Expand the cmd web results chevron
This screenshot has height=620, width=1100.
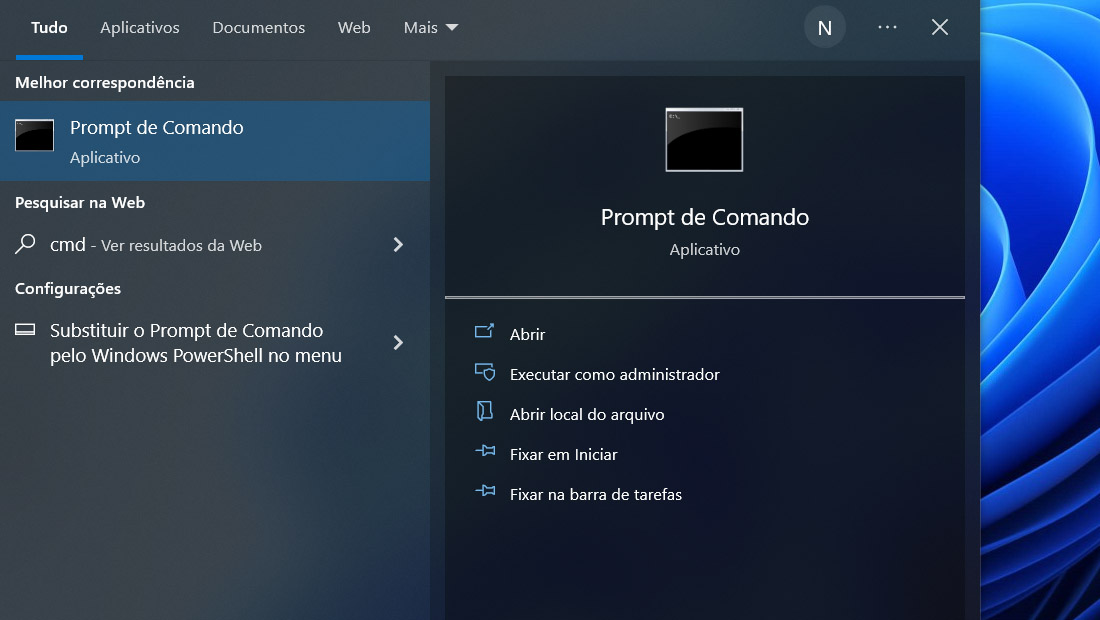click(398, 245)
